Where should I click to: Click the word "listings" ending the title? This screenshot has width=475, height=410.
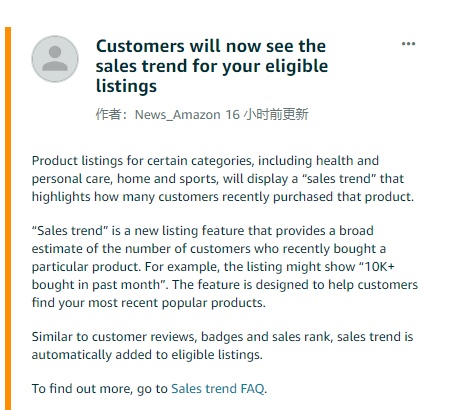pos(126,86)
